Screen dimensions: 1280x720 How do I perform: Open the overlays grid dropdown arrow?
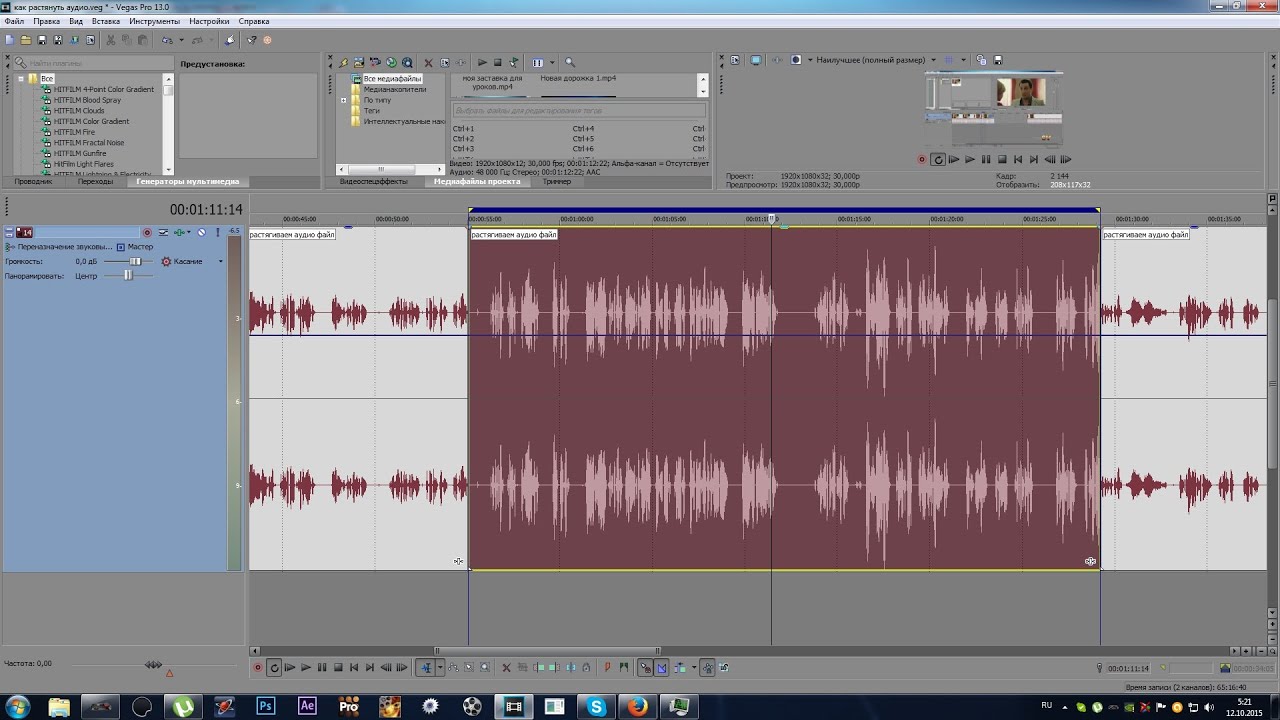pyautogui.click(x=964, y=60)
